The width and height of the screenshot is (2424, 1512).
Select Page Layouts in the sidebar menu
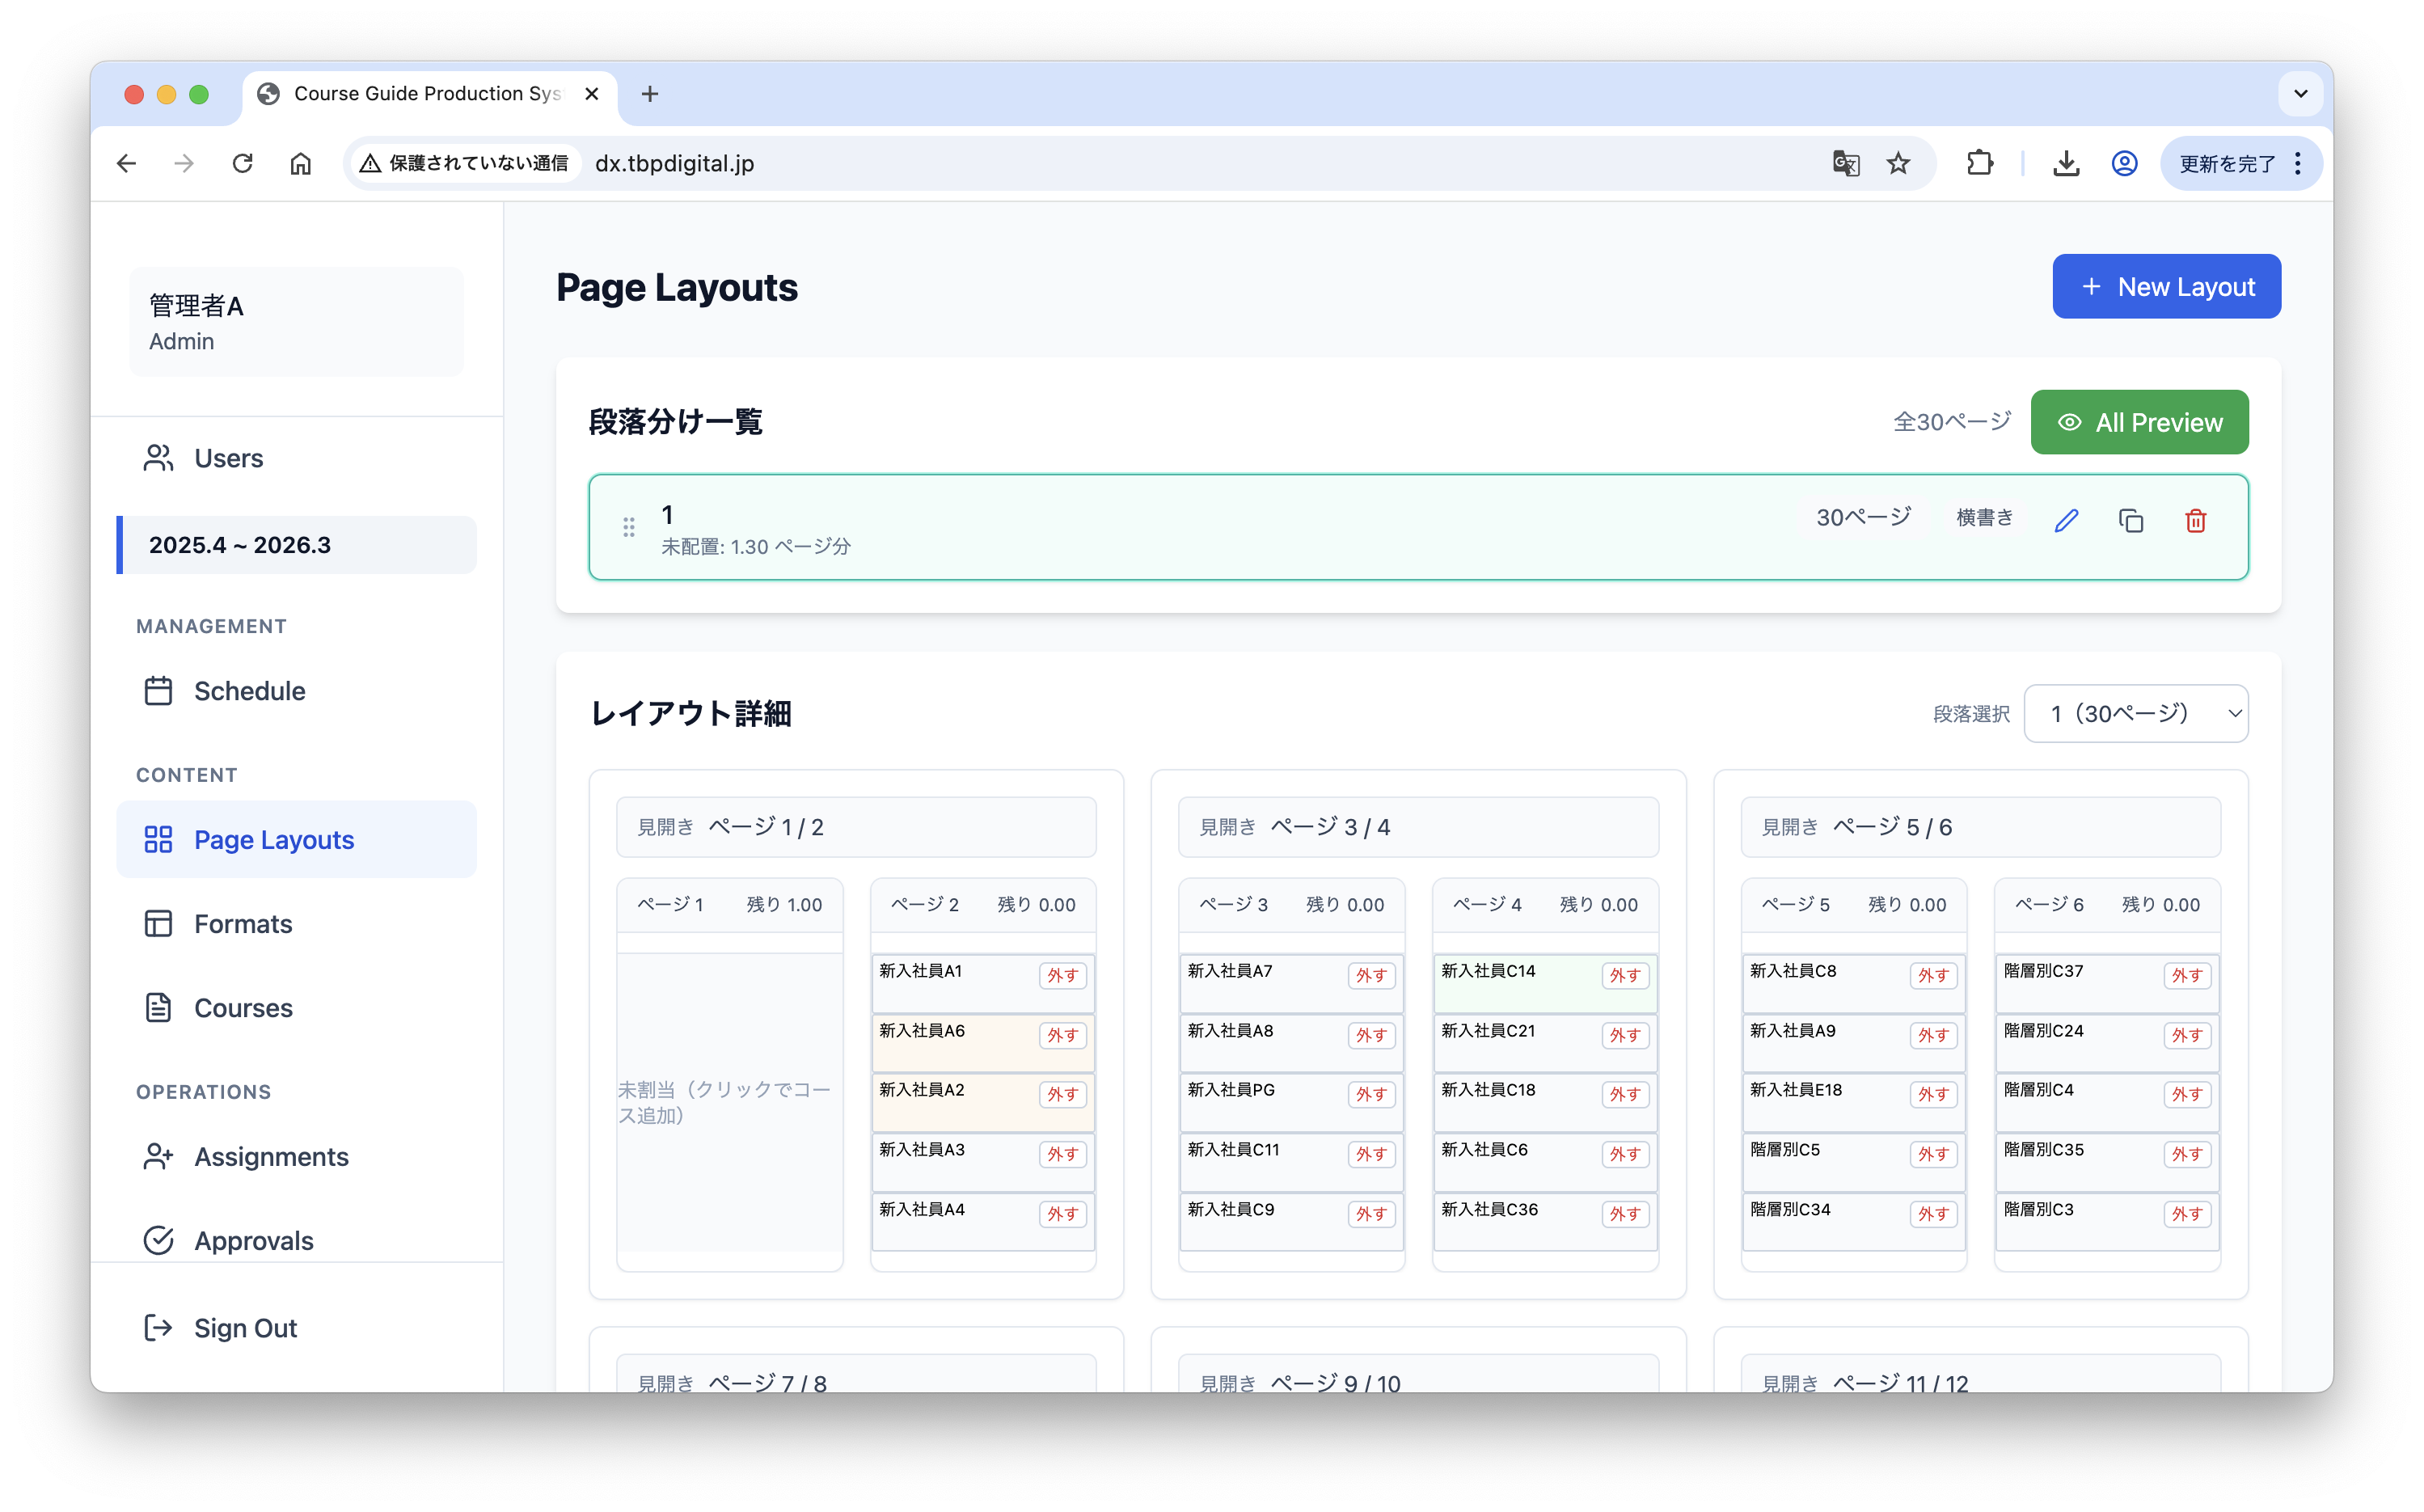point(274,839)
